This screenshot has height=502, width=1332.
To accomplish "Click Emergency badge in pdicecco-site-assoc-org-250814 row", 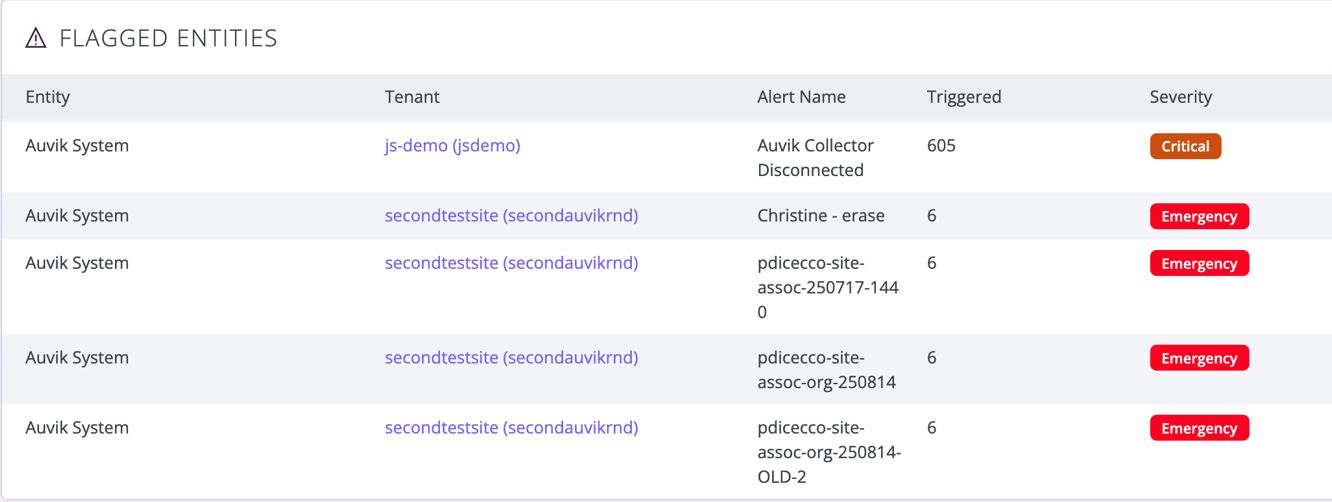I will 1199,358.
